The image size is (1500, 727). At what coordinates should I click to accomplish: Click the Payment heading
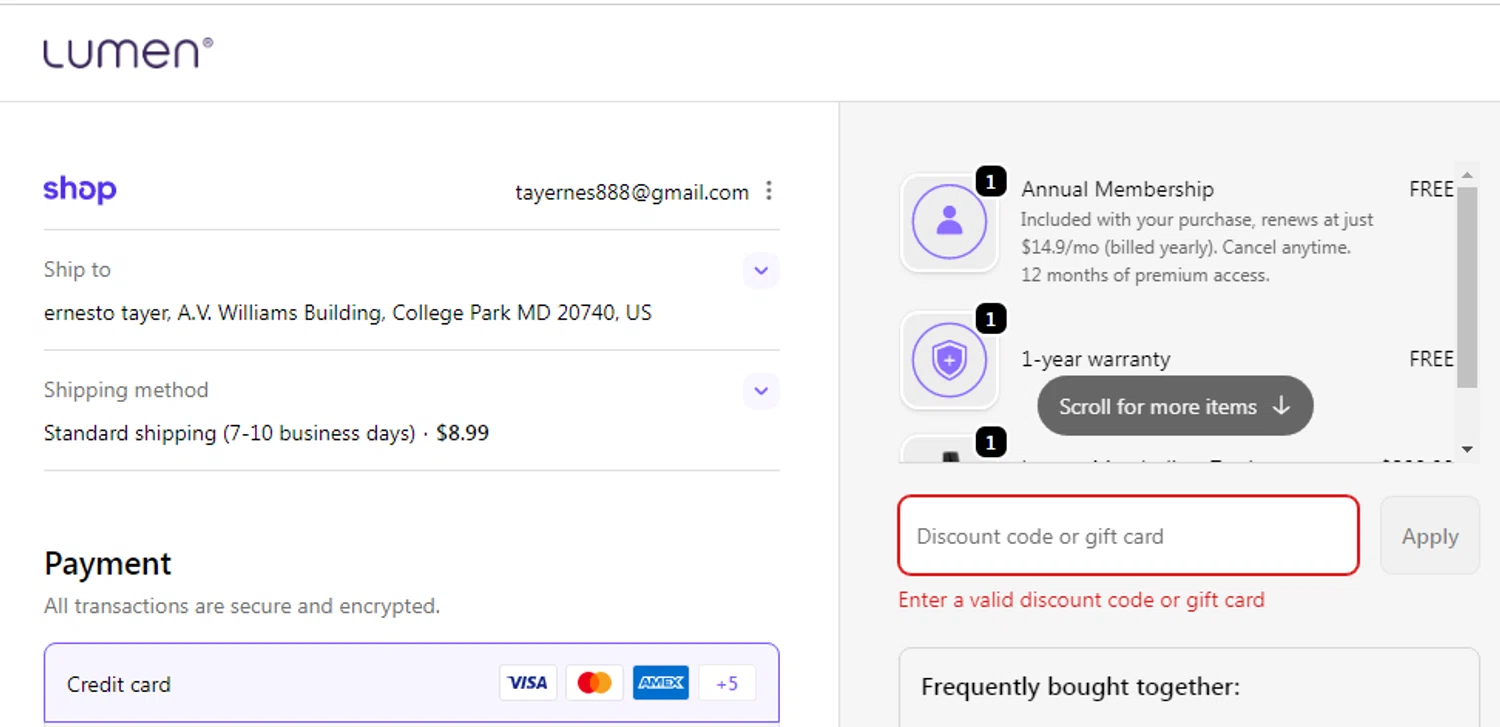(108, 564)
